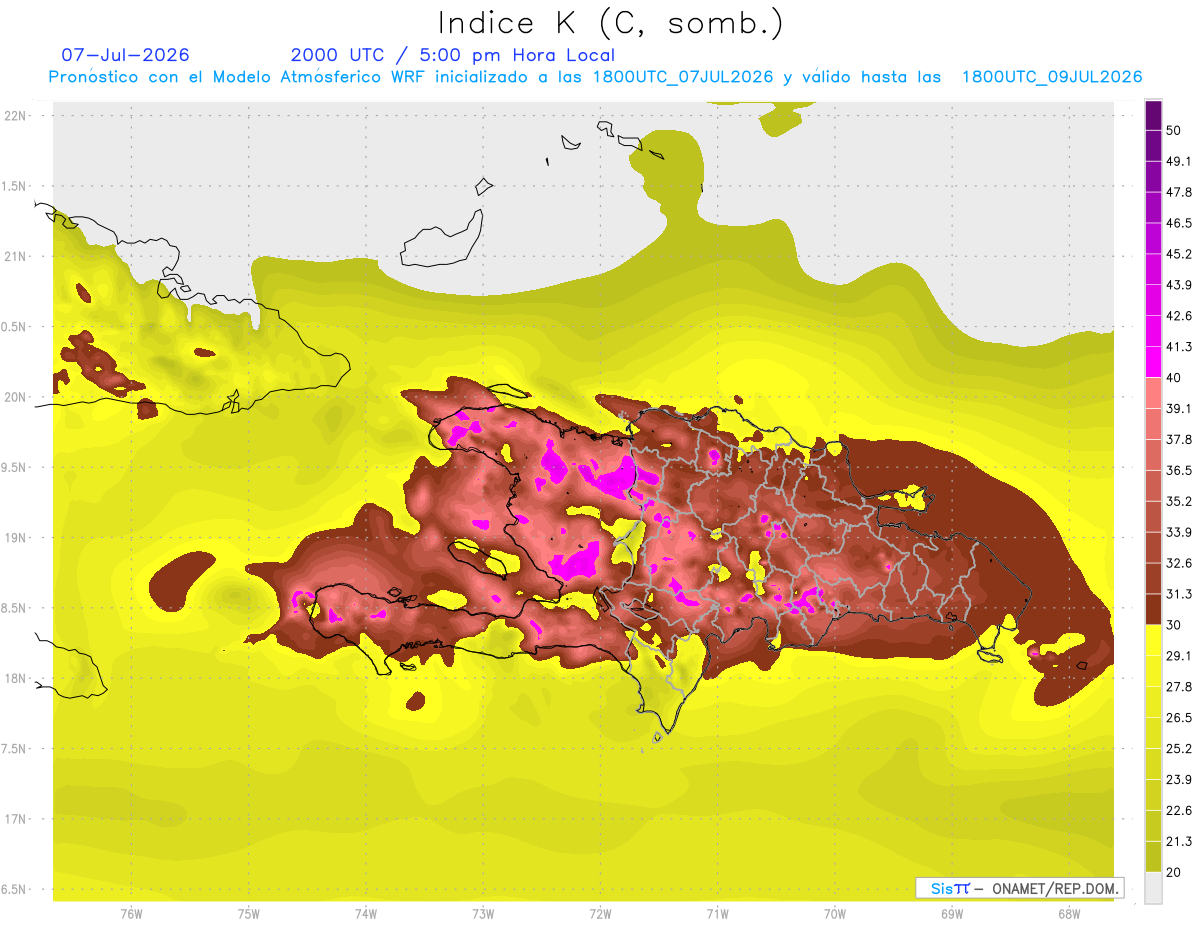Image resolution: width=1200 pixels, height=927 pixels.
Task: Click the legend value '21.3'
Action: [x=1179, y=842]
